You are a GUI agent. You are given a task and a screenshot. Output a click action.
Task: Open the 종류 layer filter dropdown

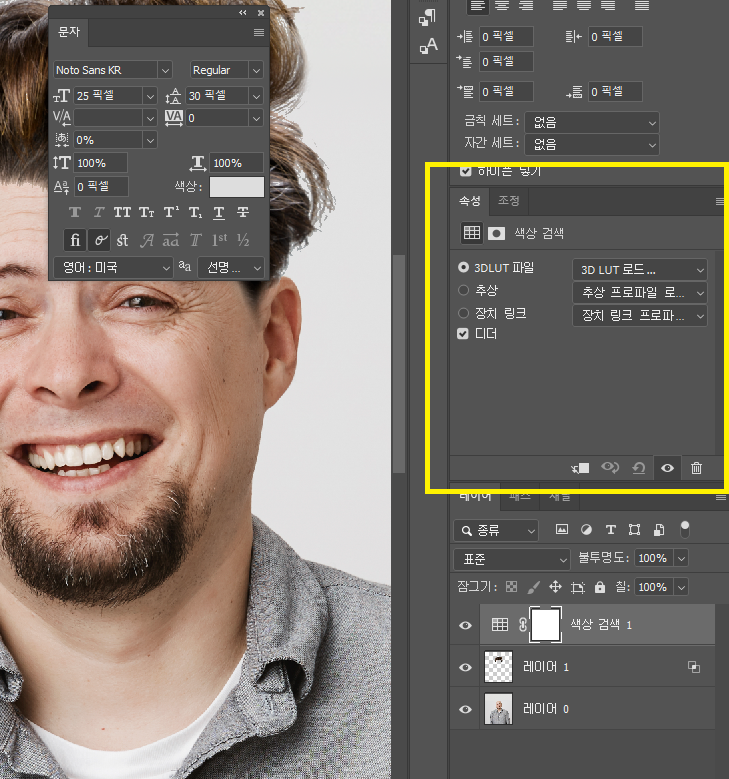coord(495,531)
